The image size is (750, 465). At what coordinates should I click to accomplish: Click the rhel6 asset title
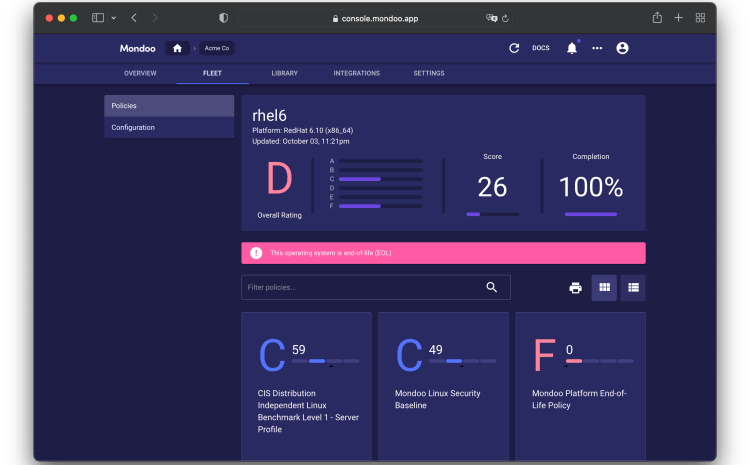pyautogui.click(x=269, y=116)
